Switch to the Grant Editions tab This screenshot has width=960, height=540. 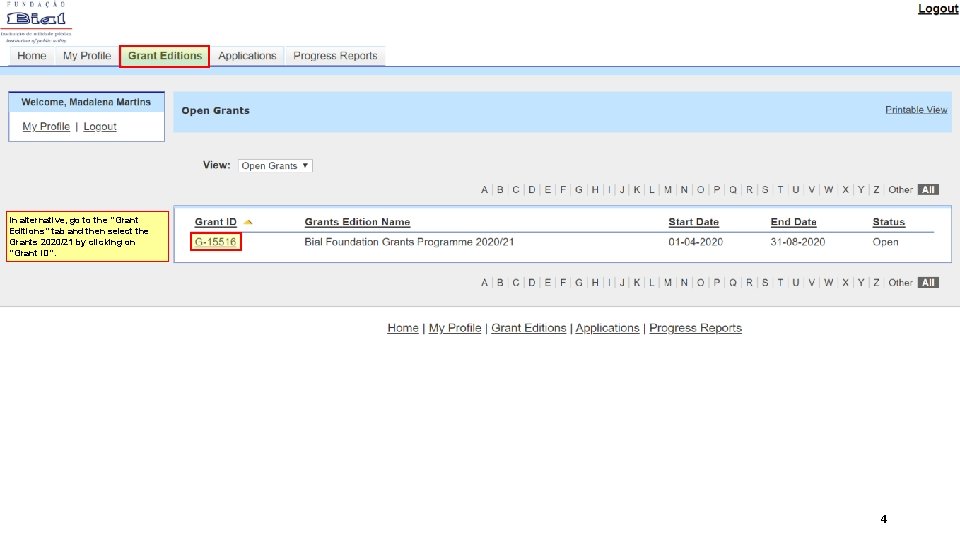coord(165,56)
